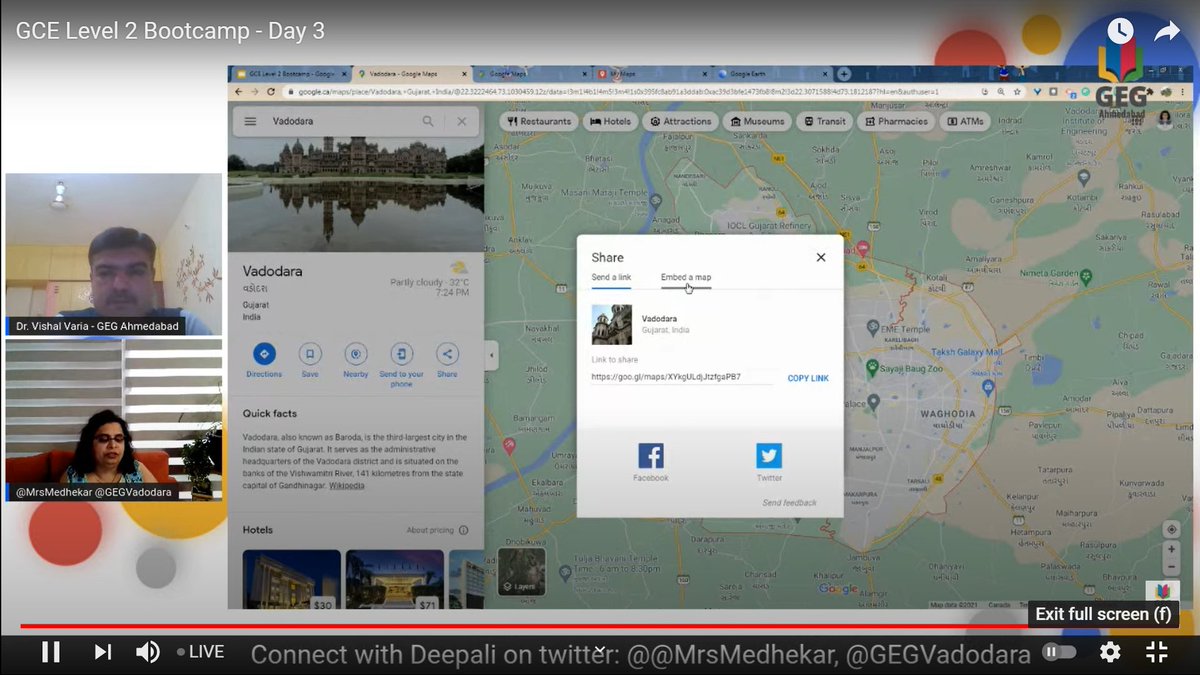
Task: Reload the Google Maps page
Action: click(269, 92)
